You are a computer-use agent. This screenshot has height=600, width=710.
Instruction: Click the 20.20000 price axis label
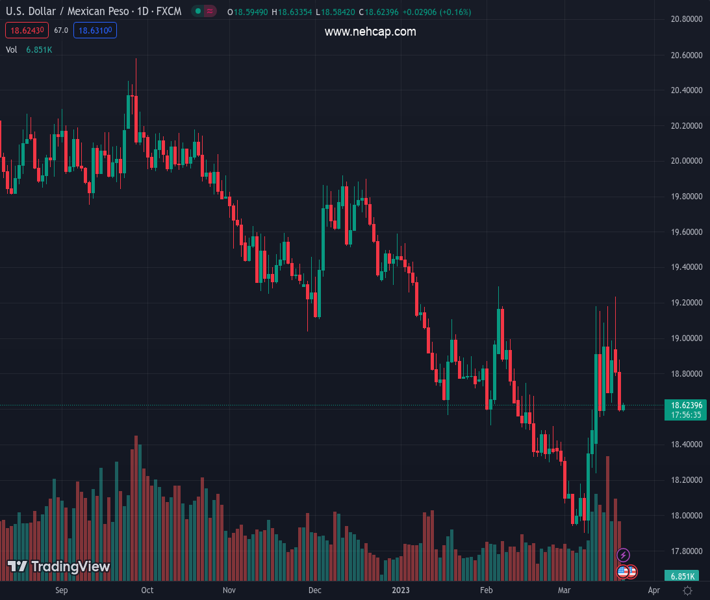686,125
